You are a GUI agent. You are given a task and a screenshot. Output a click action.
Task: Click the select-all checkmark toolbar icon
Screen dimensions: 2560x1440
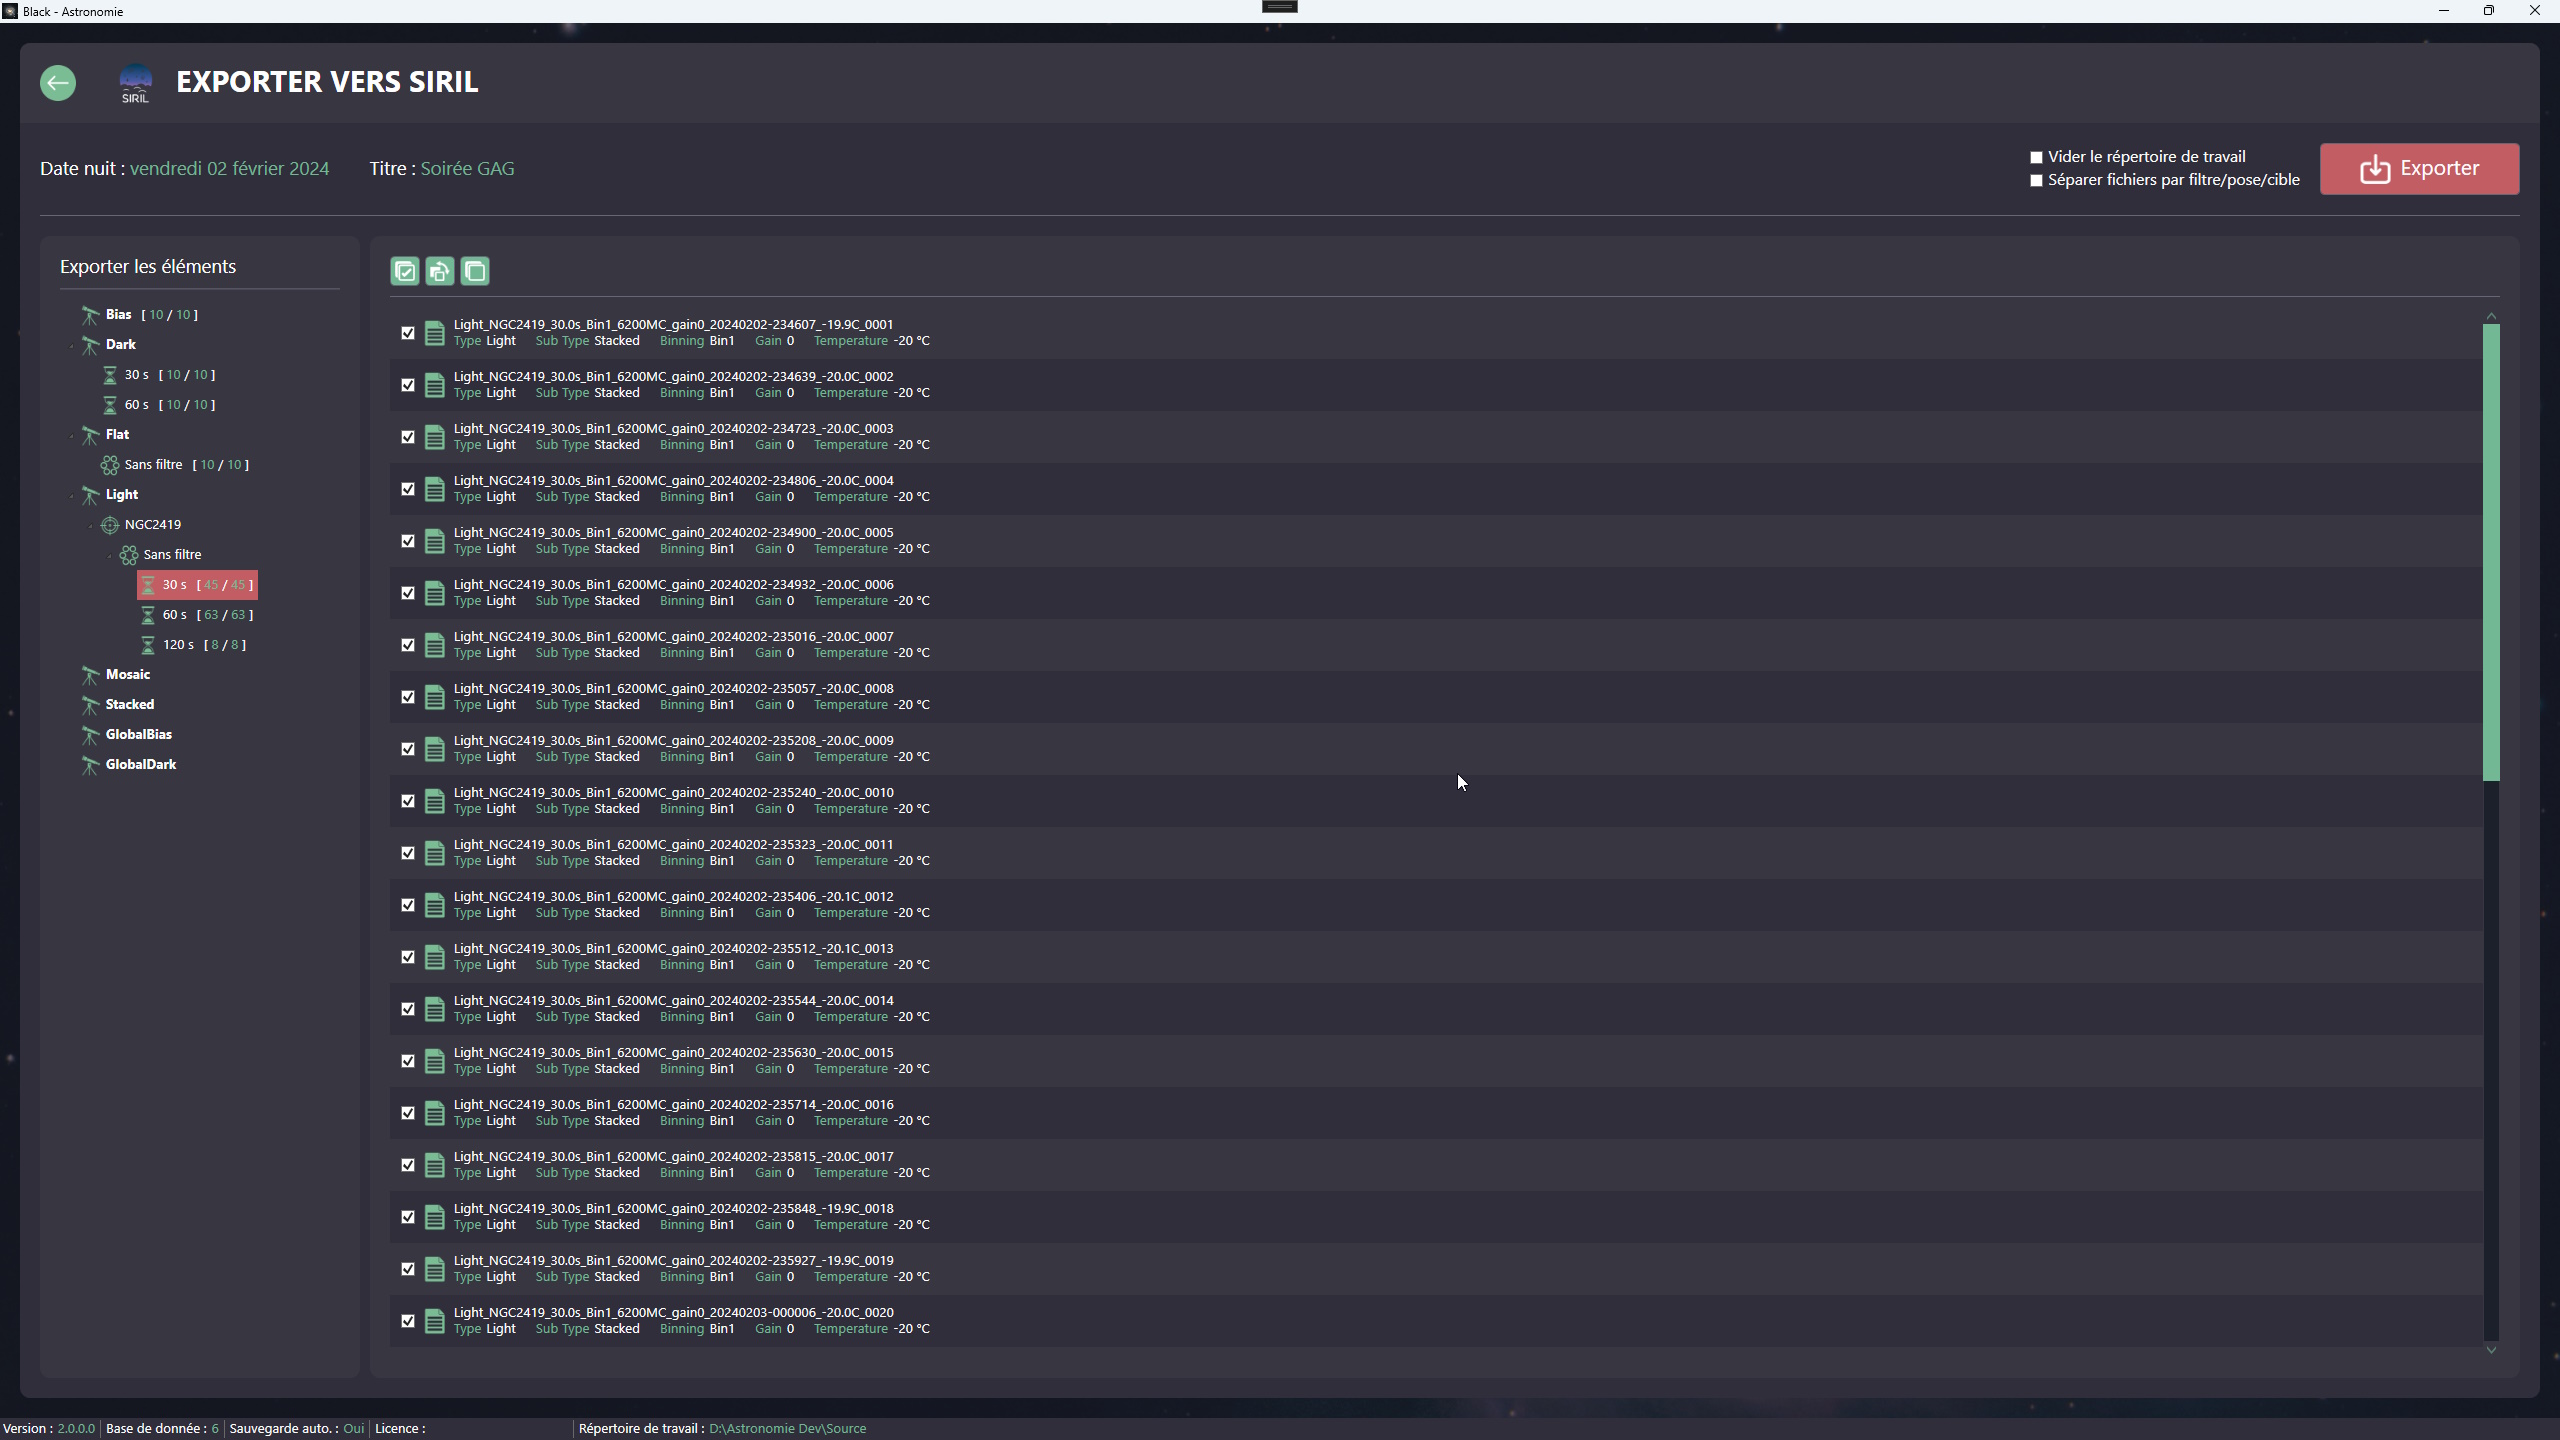[x=405, y=271]
